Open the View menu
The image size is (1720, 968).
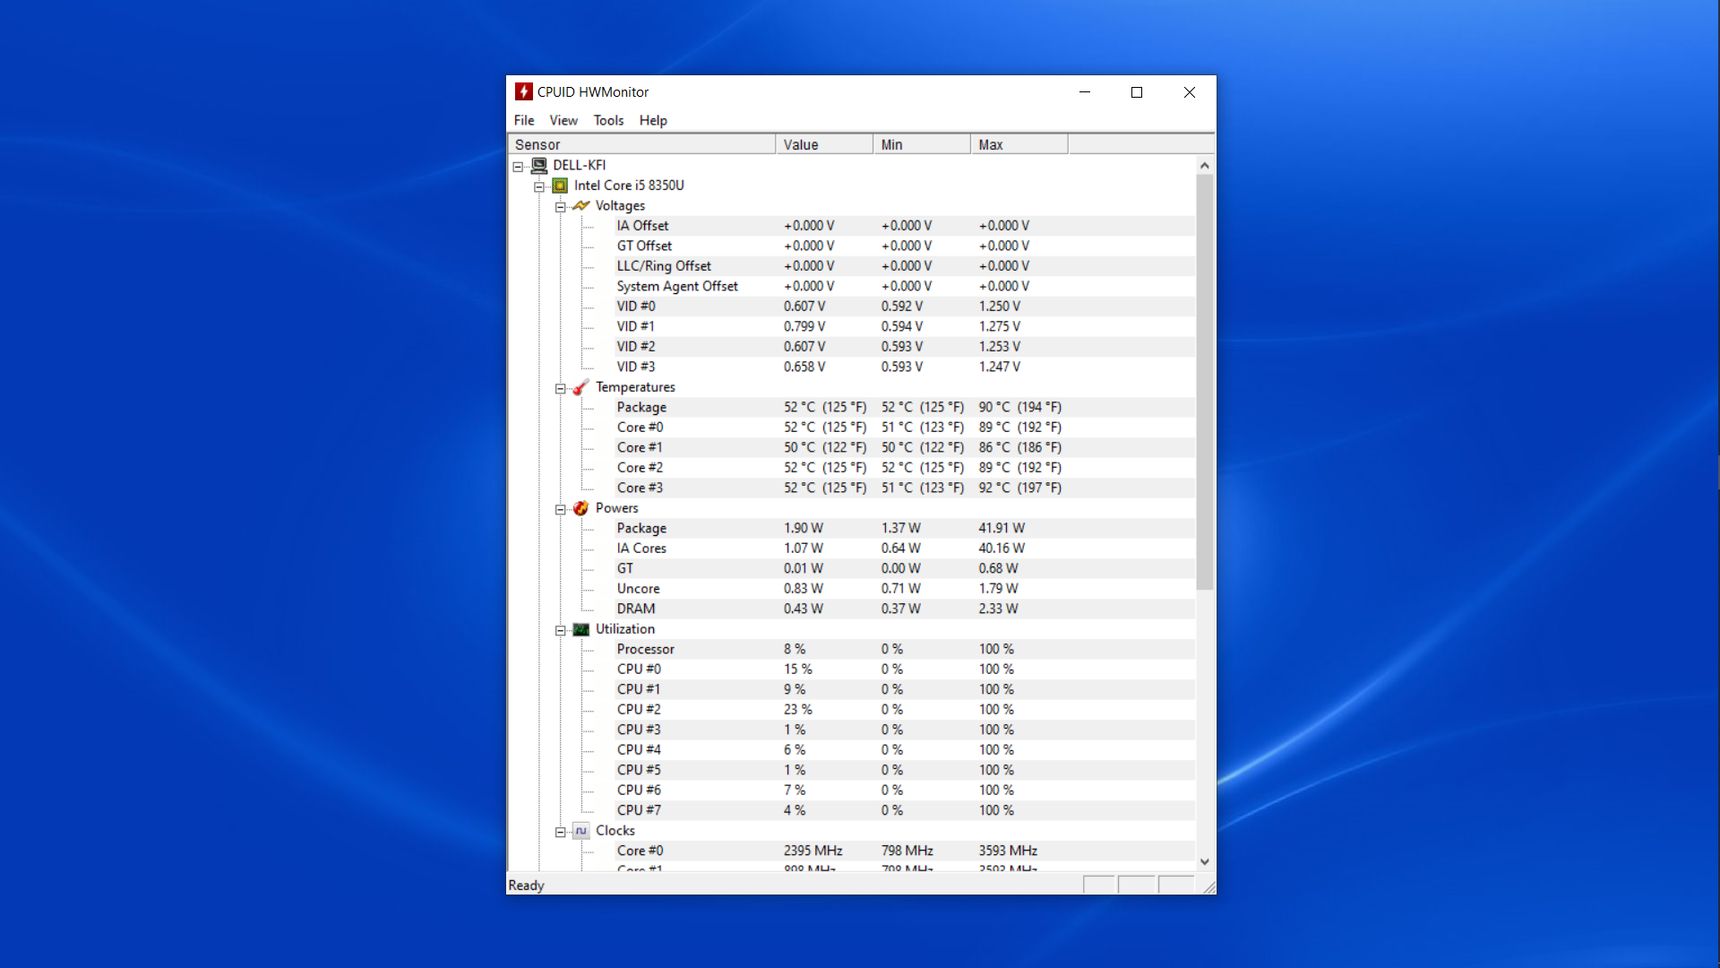point(563,120)
